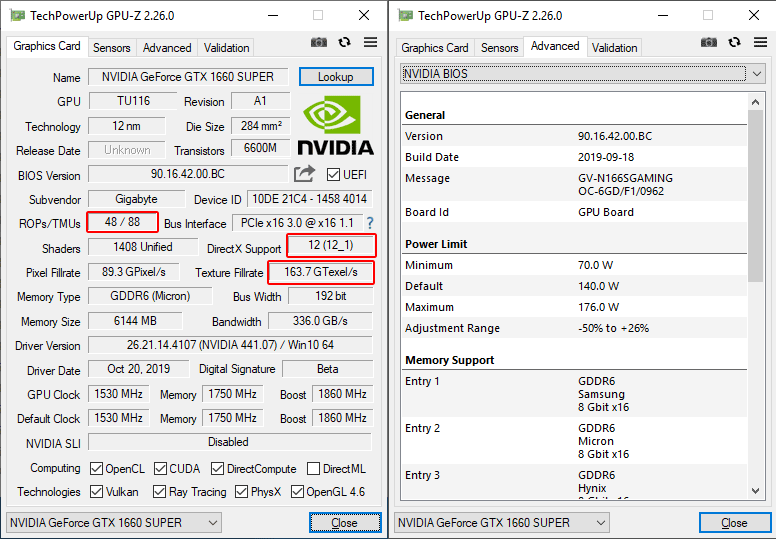Switch to Validation tab in right window
Viewport: 776px width, 539px height.
tap(614, 48)
